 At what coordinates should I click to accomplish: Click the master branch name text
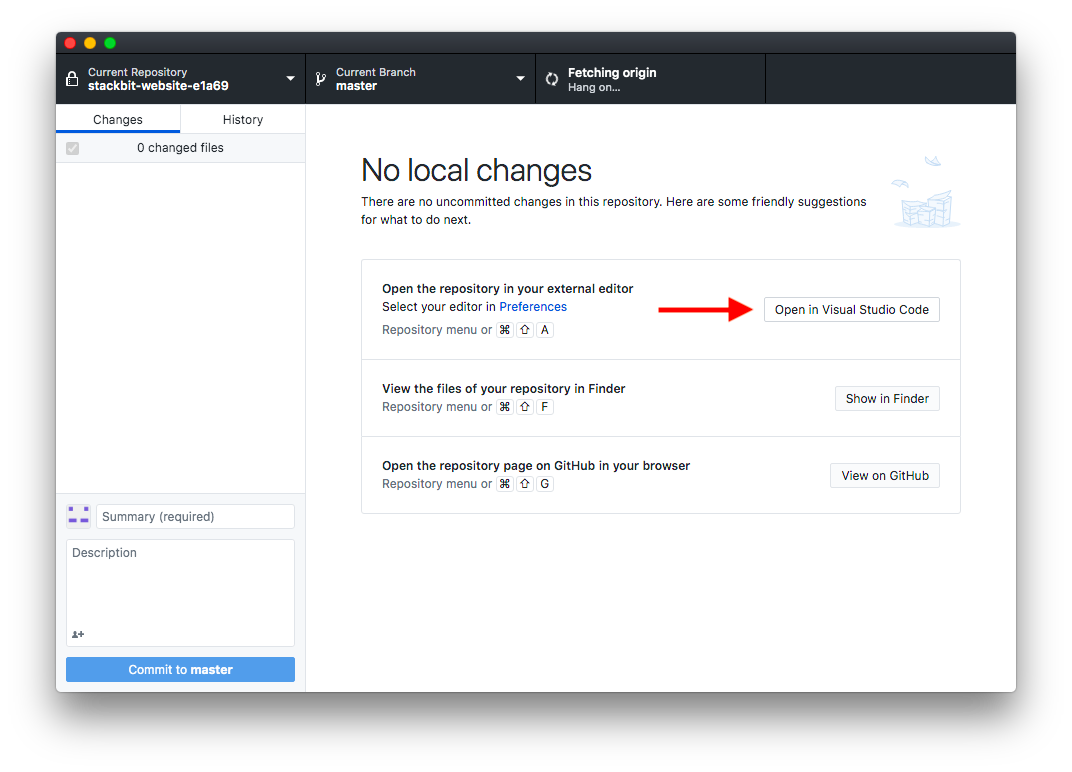click(356, 86)
